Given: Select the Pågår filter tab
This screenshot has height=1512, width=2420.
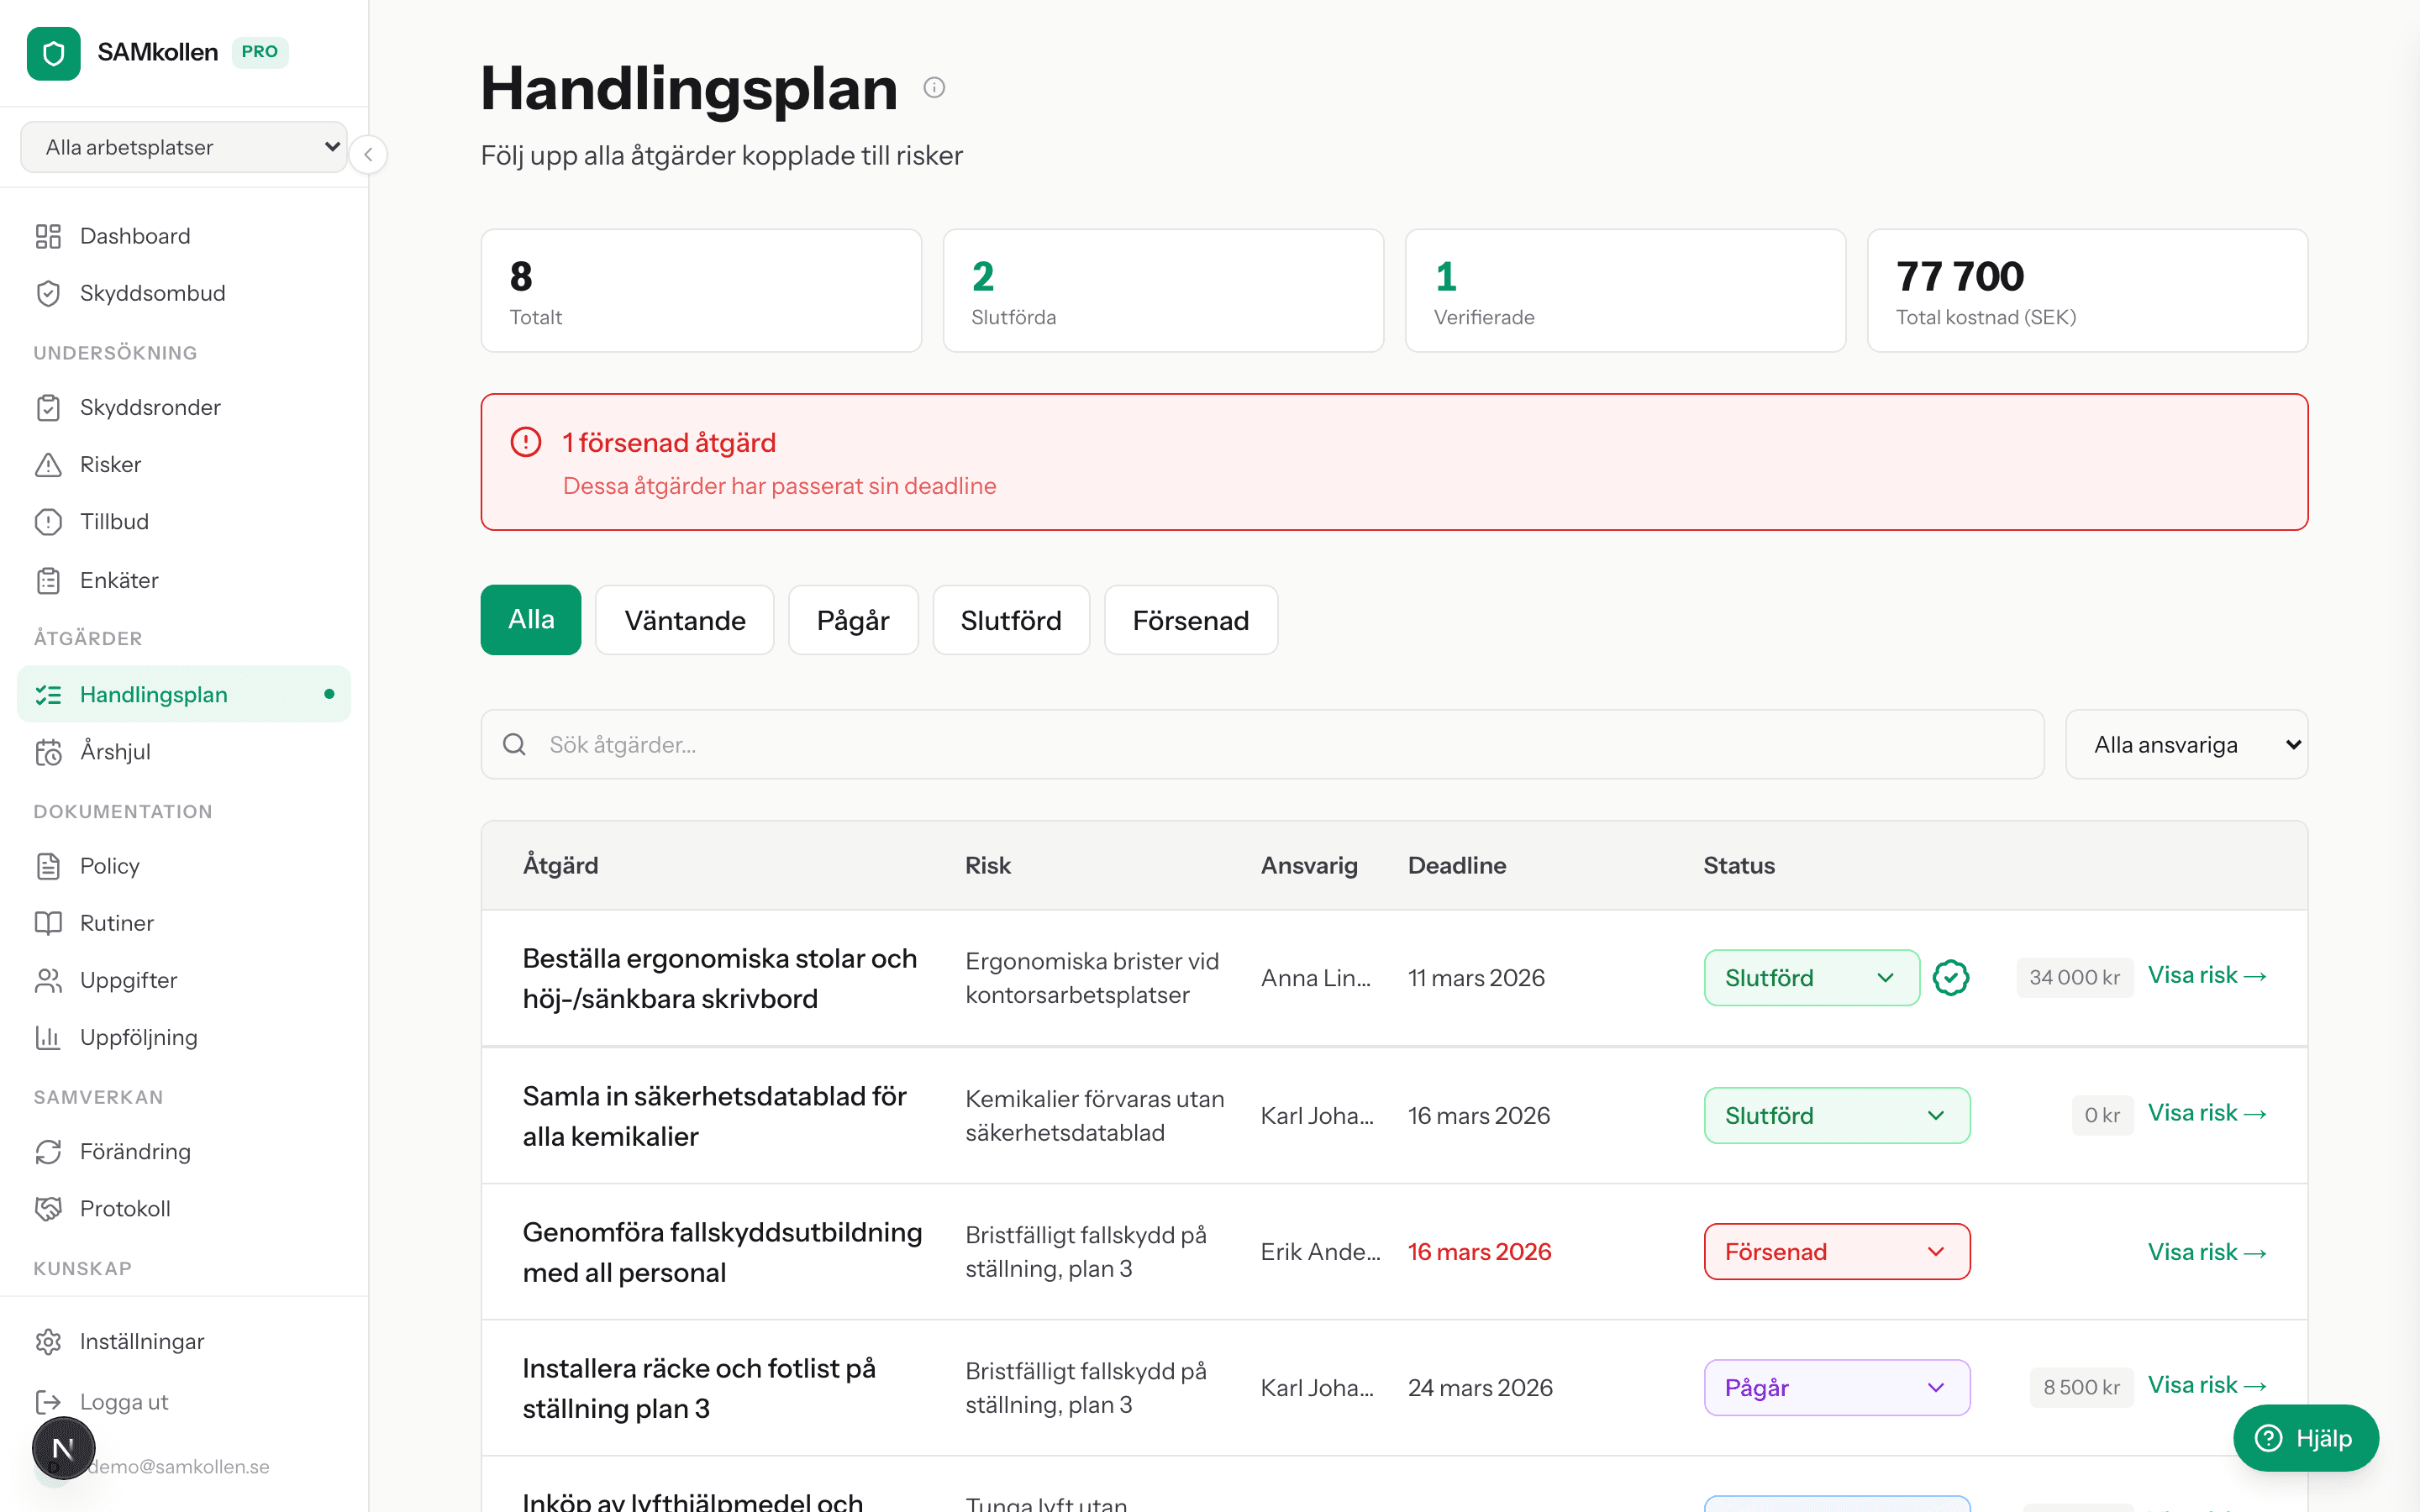Looking at the screenshot, I should tap(853, 620).
